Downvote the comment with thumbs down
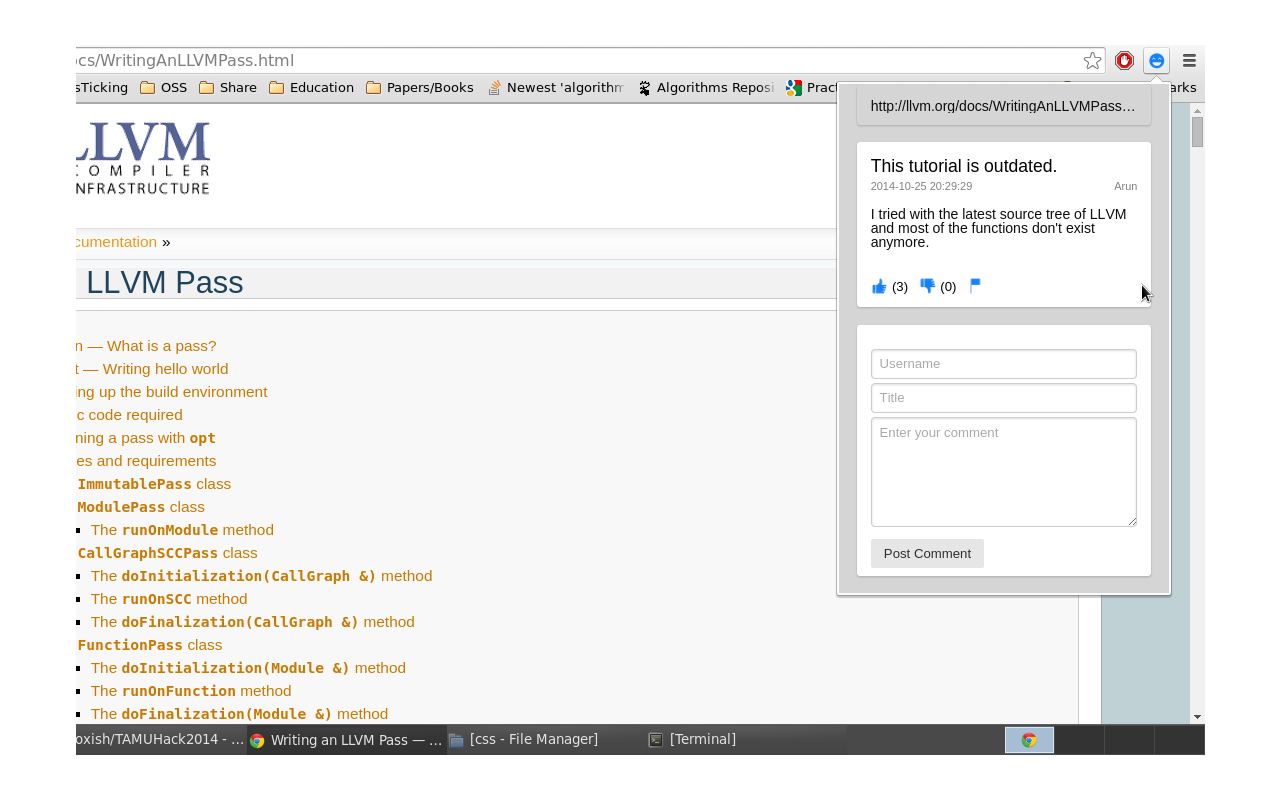Image resolution: width=1280 pixels, height=800 pixels. coord(927,286)
